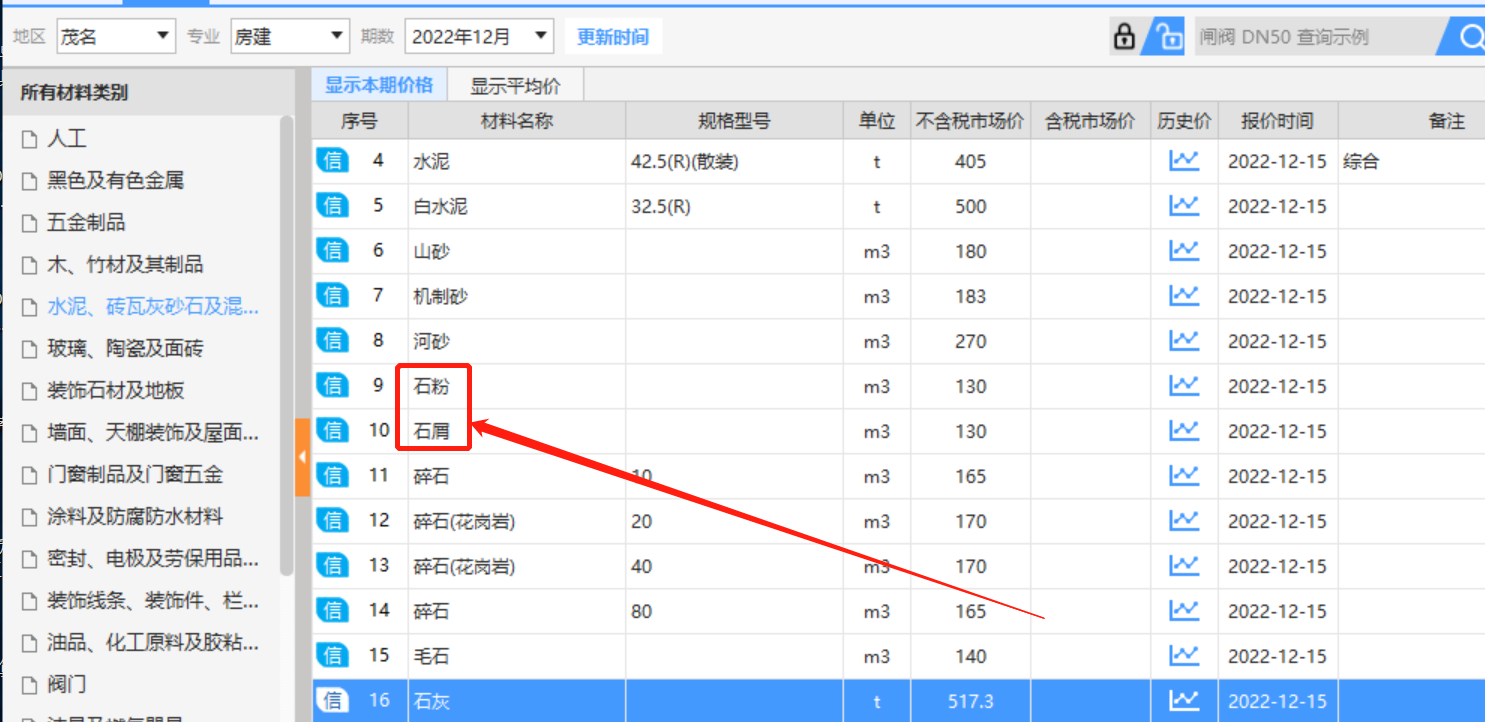This screenshot has width=1485, height=722.
Task: Open history price chart for 石灰
Action: [x=1184, y=700]
